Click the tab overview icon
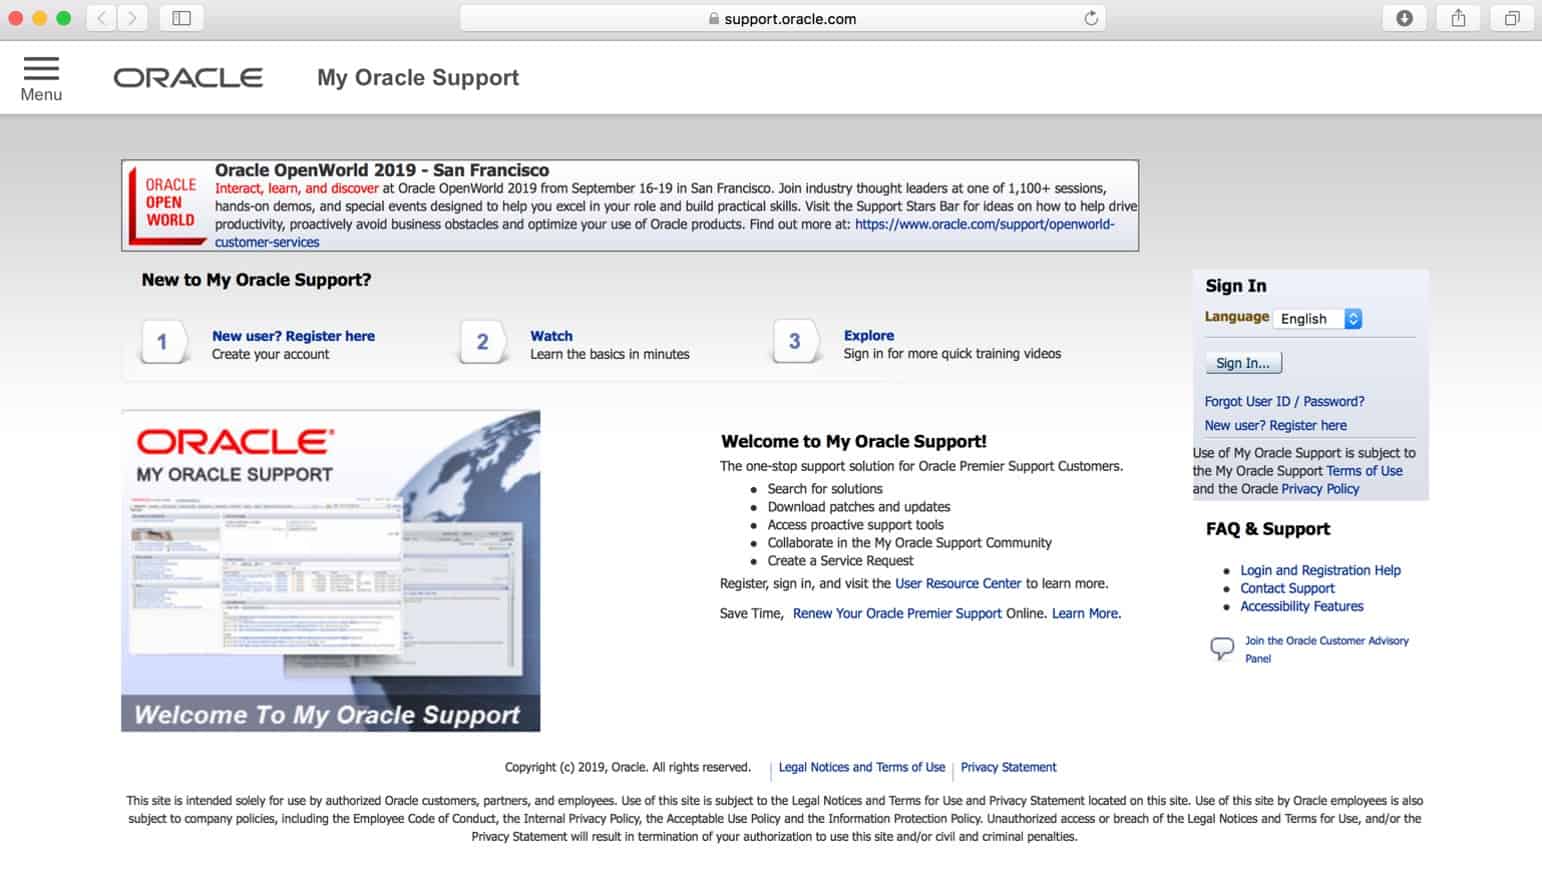1542x877 pixels. [1511, 17]
